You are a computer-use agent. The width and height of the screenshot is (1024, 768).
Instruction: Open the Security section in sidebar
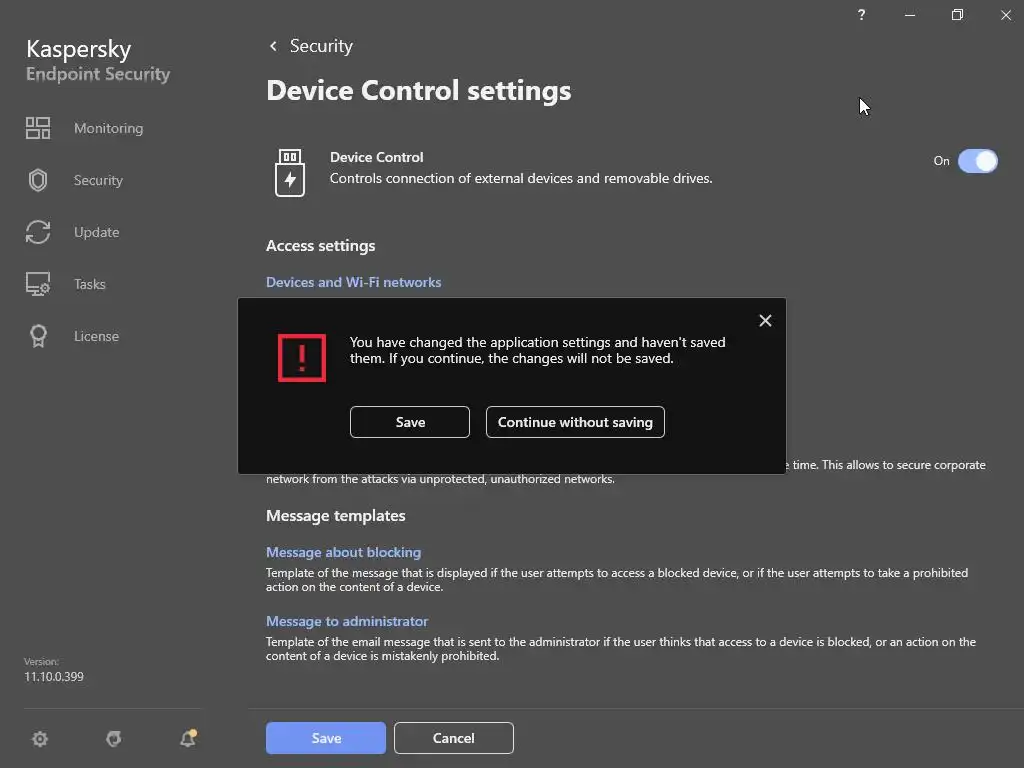click(x=98, y=180)
